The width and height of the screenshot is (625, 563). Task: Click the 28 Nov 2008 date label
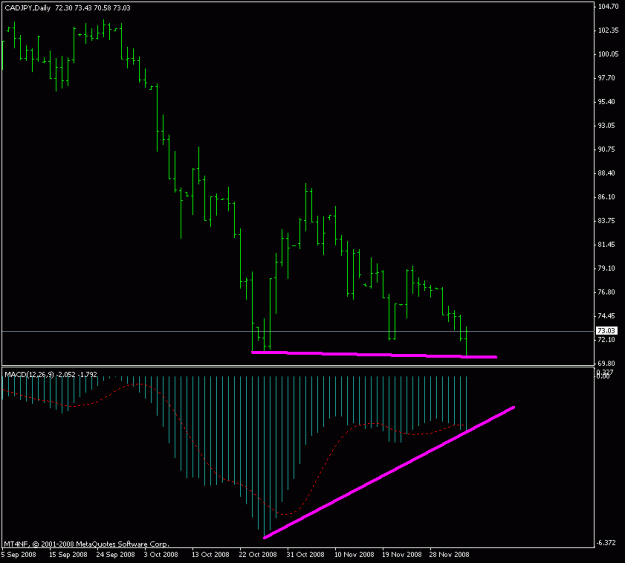pos(449,555)
